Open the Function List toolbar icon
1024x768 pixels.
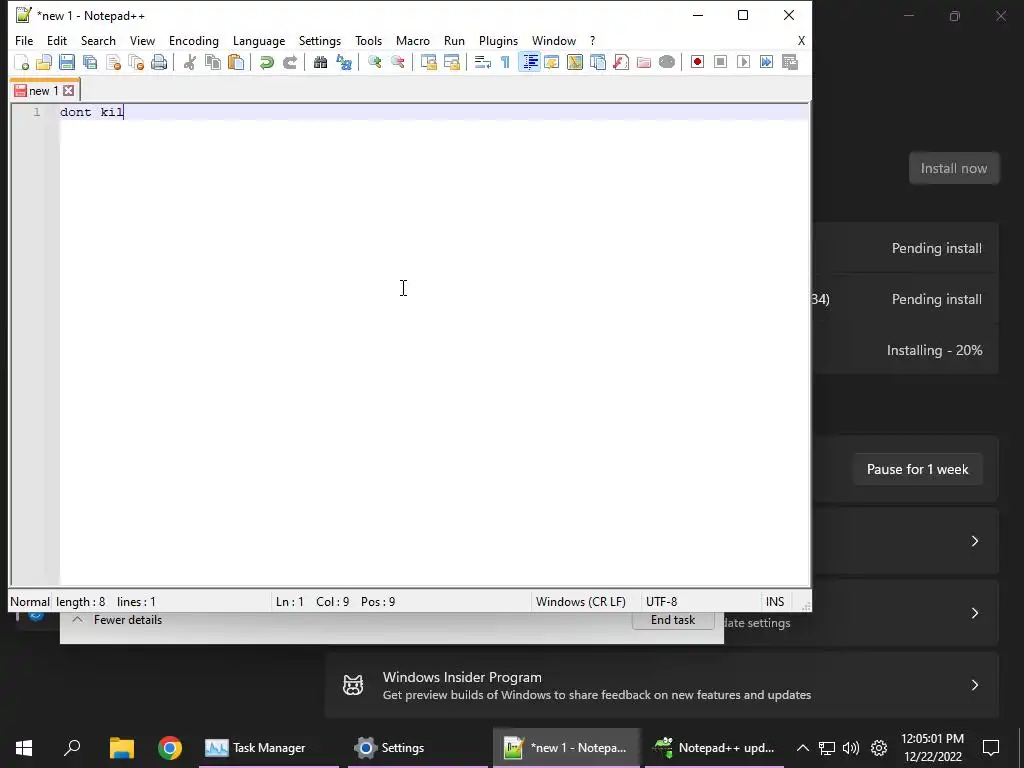[621, 62]
